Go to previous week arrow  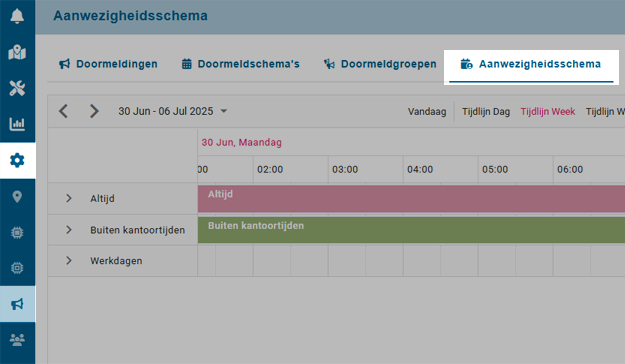coord(63,111)
